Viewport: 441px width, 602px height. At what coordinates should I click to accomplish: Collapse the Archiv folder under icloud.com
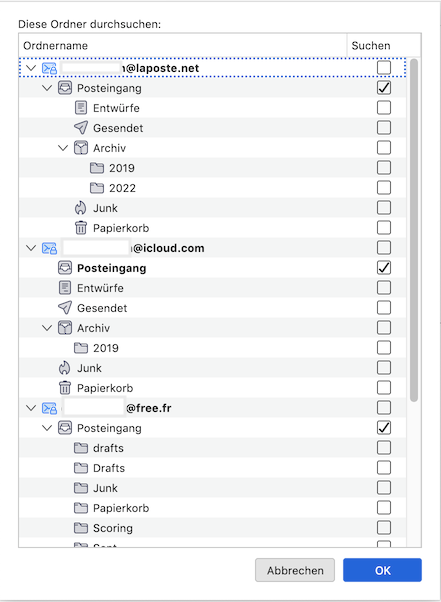coord(47,328)
